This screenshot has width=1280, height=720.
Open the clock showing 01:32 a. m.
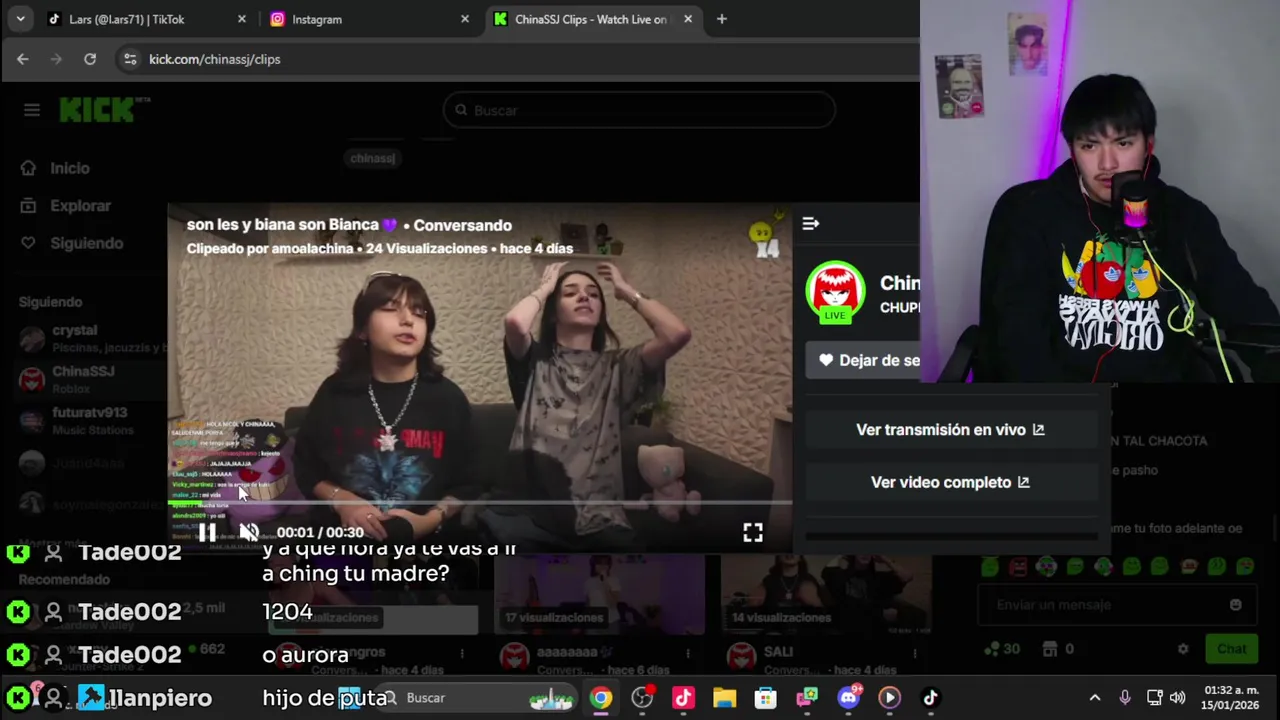pos(1232,698)
